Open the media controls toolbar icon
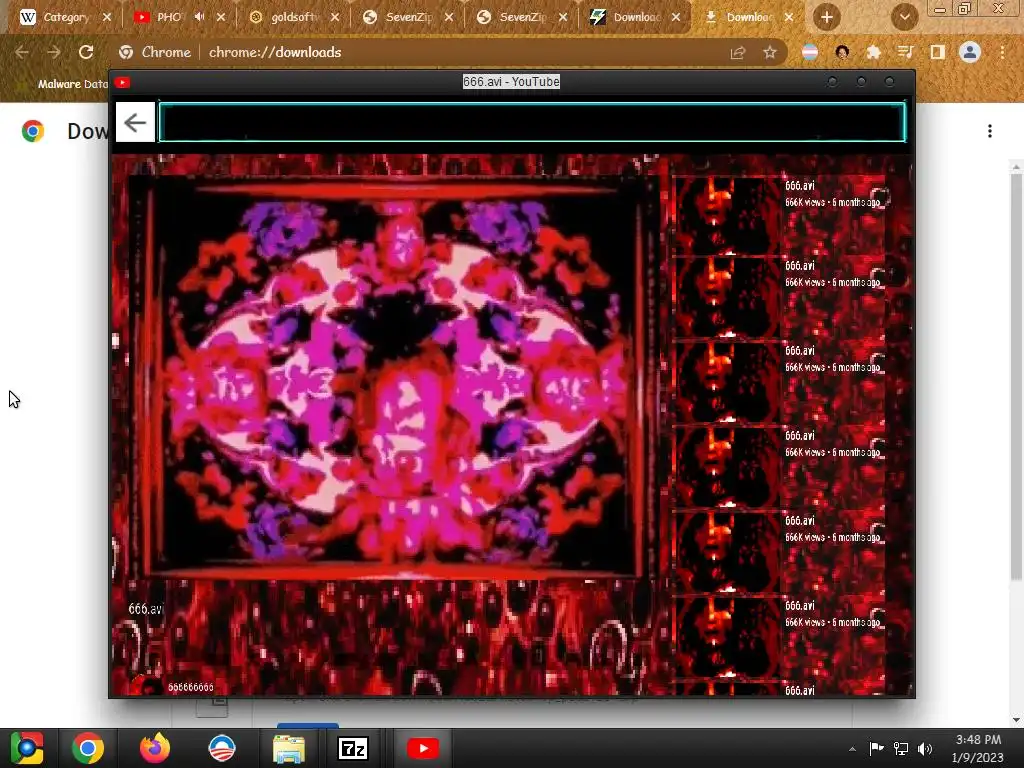The height and width of the screenshot is (768, 1024). [x=905, y=52]
